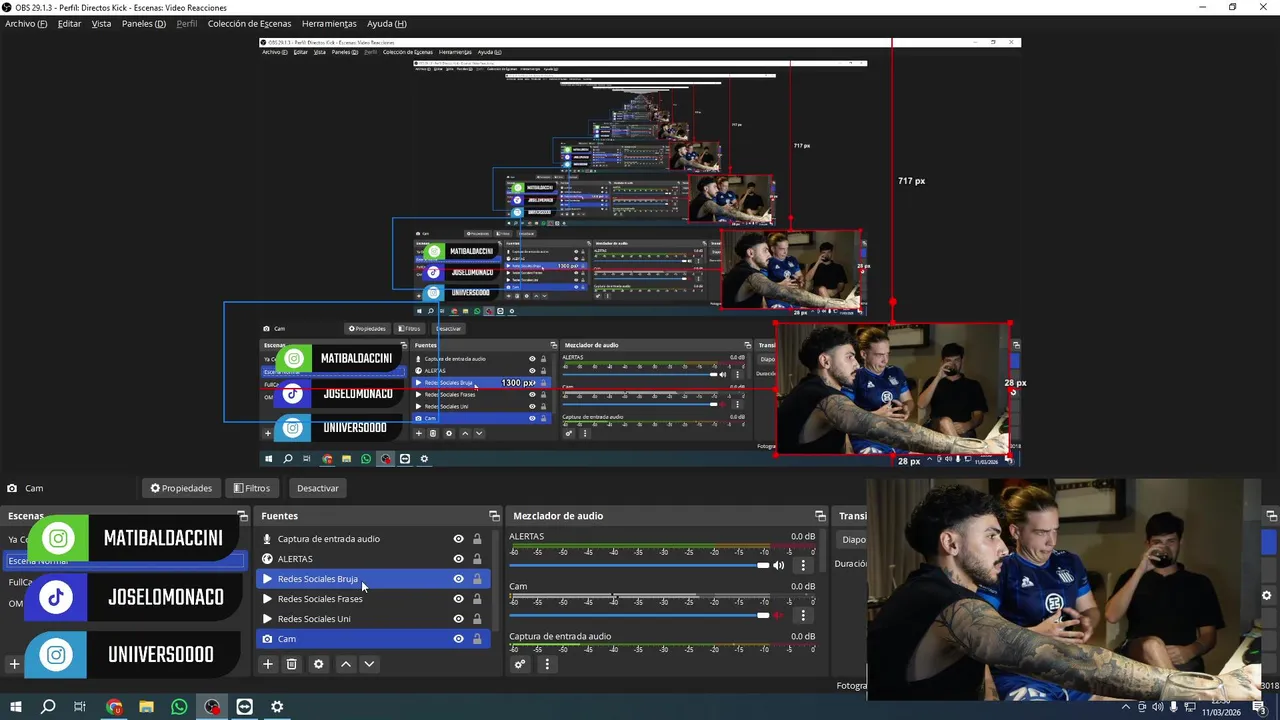The width and height of the screenshot is (1280, 720).
Task: Open Task View from taskbar
Action: point(80,707)
